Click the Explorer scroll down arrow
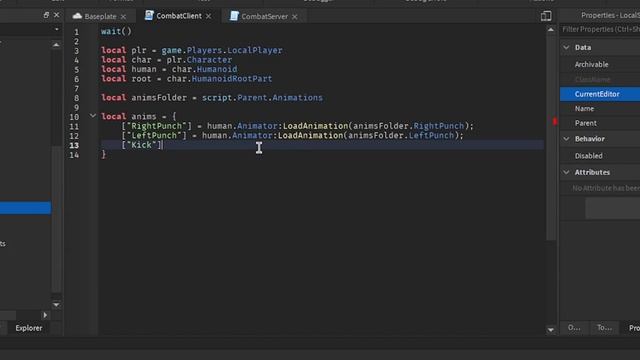This screenshot has width=640, height=360. (x=56, y=304)
